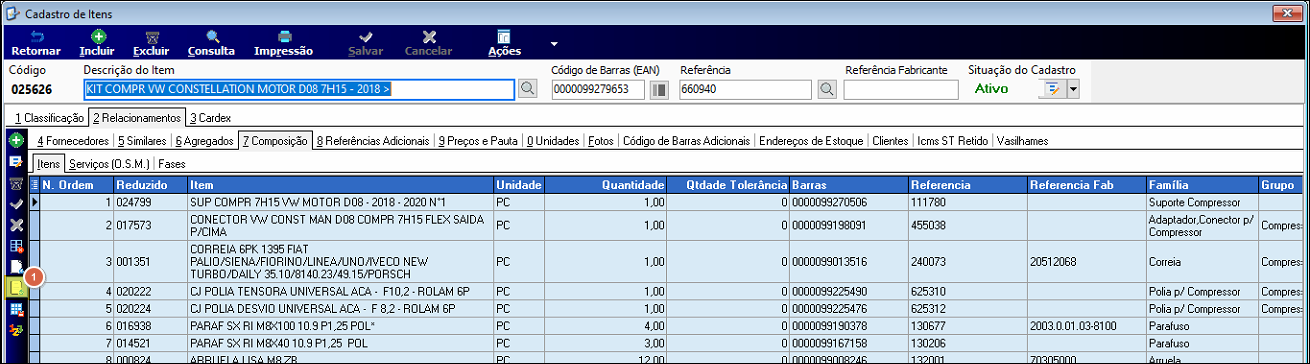Select the 2 Relacionamentos tab

click(x=137, y=118)
